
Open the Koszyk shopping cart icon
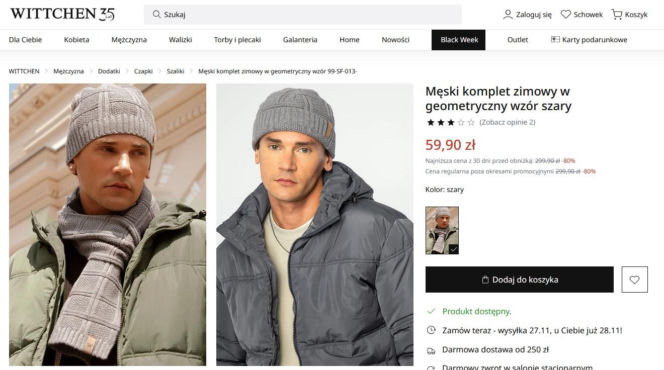coord(617,15)
